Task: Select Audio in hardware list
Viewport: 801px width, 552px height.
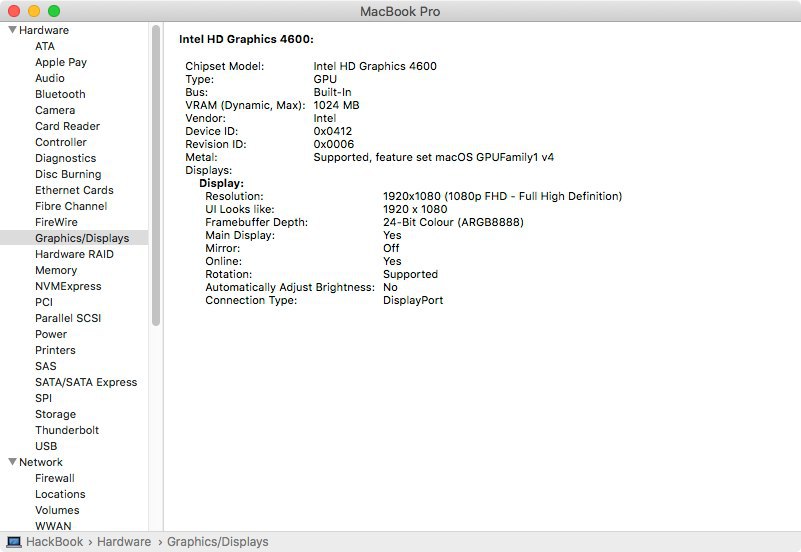Action: click(50, 78)
